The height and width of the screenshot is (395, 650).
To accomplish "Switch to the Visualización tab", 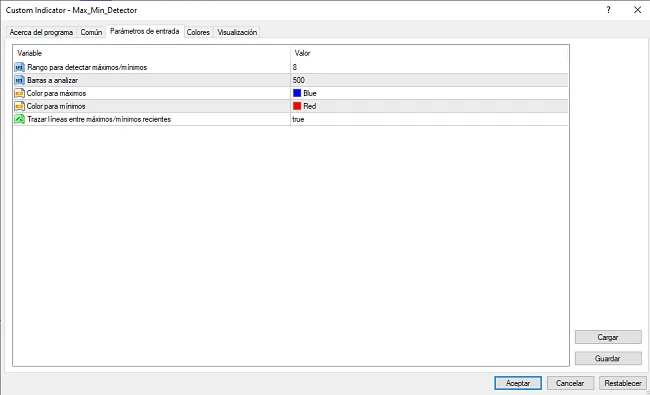I will (237, 32).
